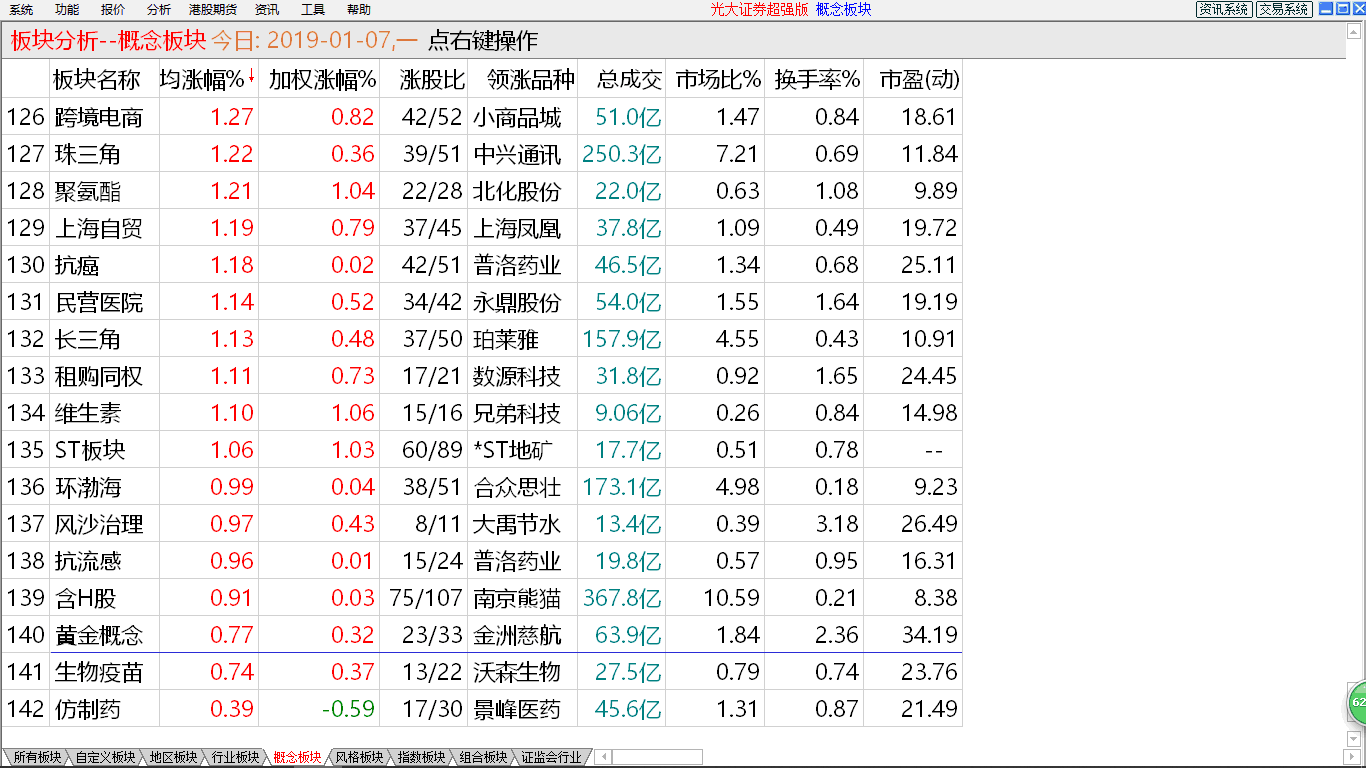Screen dimensions: 1366x768
Task: Switch to the 指数板块 tab
Action: (x=421, y=757)
